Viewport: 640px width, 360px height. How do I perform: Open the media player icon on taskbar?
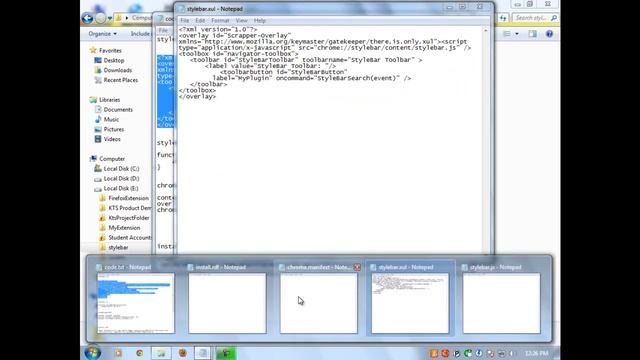(x=118, y=353)
